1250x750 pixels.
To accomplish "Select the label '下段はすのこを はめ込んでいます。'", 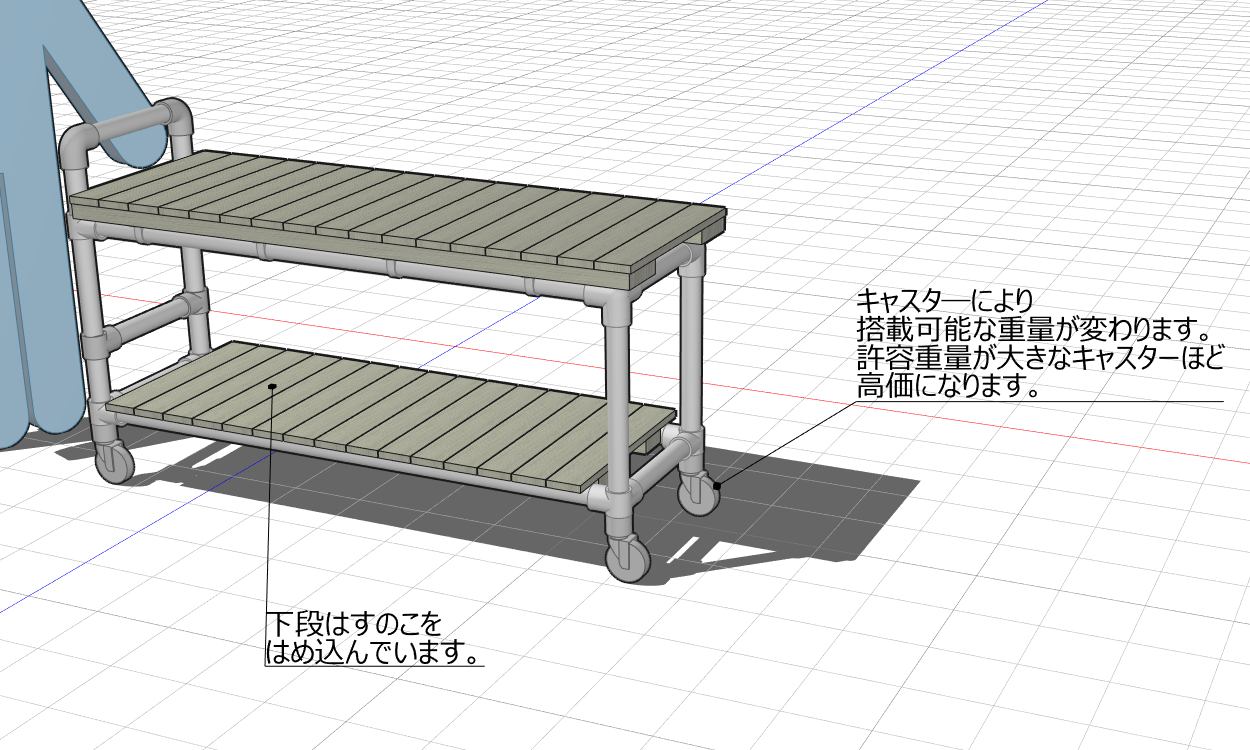I will 375,637.
